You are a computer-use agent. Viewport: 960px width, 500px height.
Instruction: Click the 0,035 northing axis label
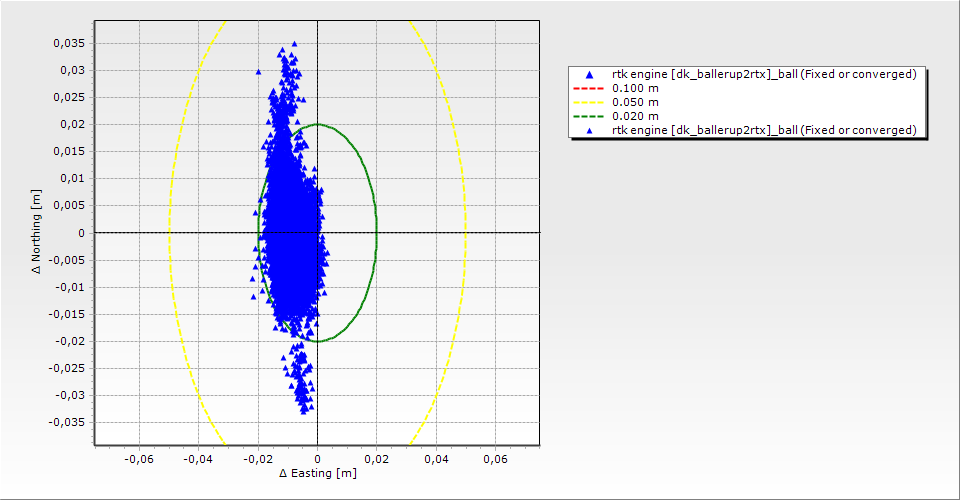[69, 43]
